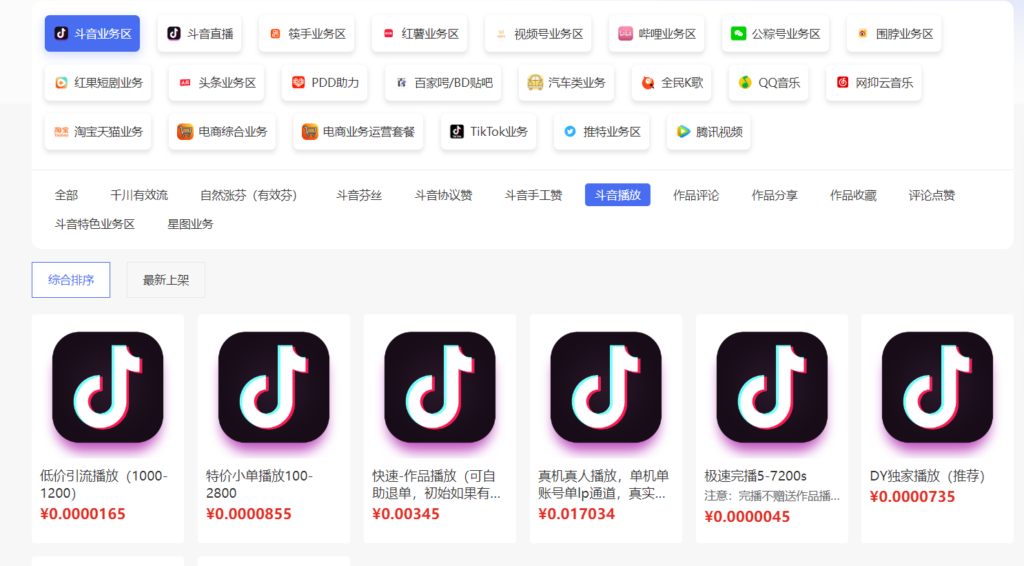Screen dimensions: 1024x566
Task: Click the TikTok icon beside TikTok业务
Action: tap(457, 131)
